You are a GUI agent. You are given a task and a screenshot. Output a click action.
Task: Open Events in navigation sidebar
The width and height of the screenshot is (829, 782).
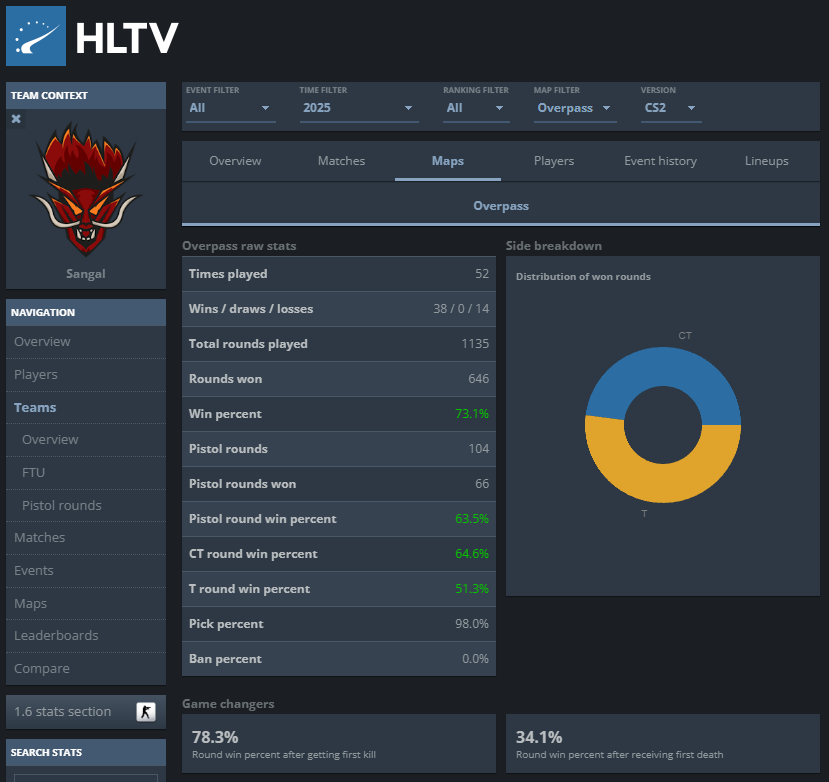(86, 570)
